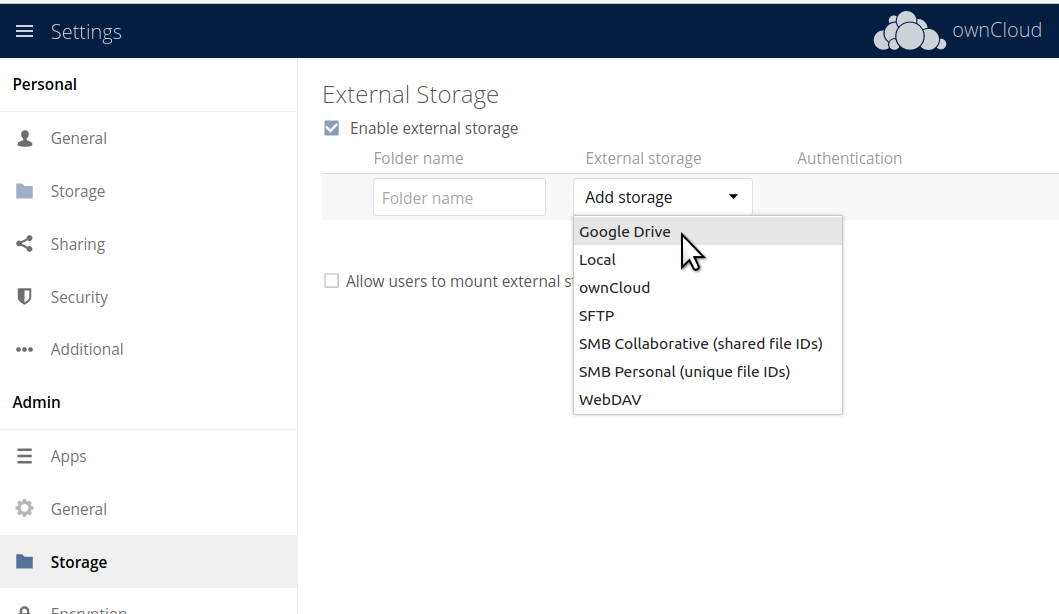
Task: Uncheck Enable external storage checkbox
Action: [x=332, y=128]
